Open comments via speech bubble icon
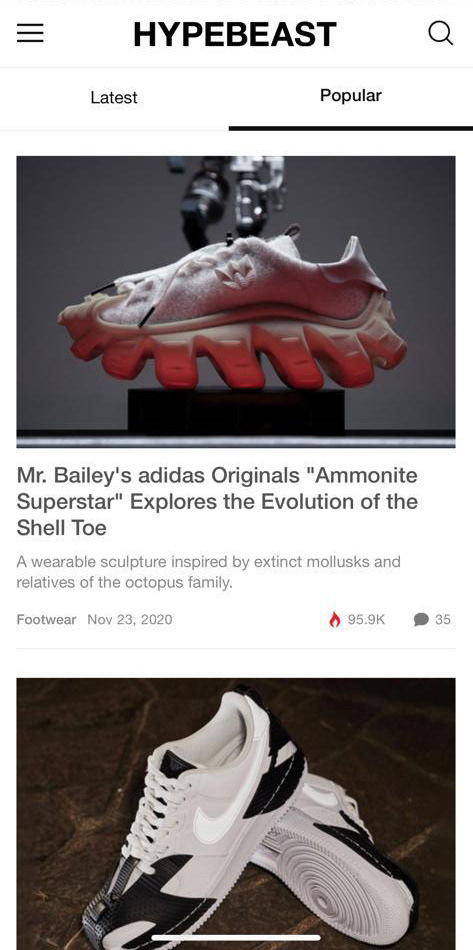The height and width of the screenshot is (950, 473). [x=422, y=619]
